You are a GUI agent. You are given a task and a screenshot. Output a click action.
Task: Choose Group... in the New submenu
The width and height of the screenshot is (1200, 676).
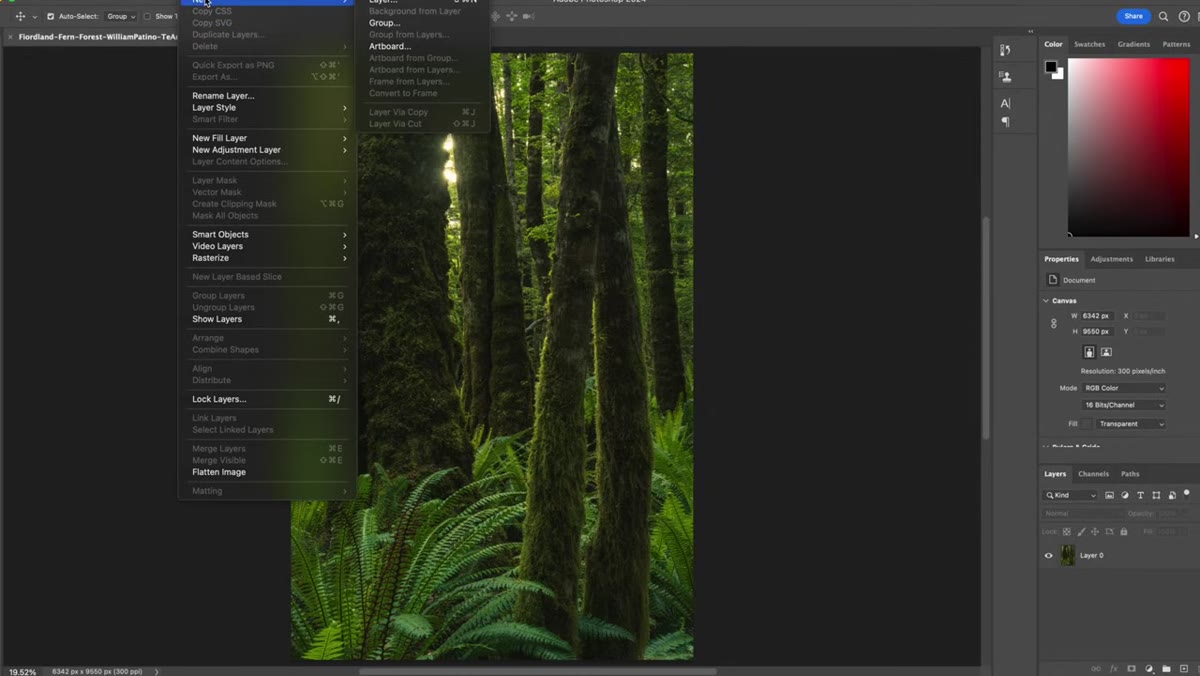[x=423, y=23]
